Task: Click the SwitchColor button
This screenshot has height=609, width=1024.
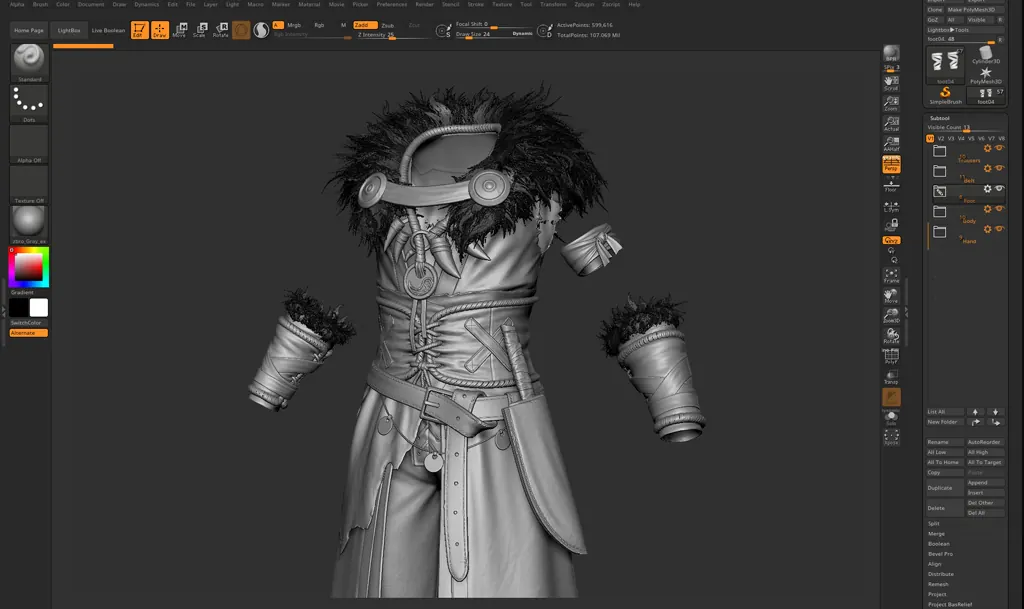Action: [x=29, y=322]
